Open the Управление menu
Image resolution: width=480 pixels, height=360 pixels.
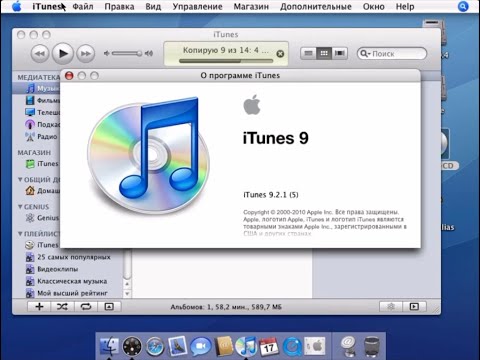pyautogui.click(x=197, y=7)
